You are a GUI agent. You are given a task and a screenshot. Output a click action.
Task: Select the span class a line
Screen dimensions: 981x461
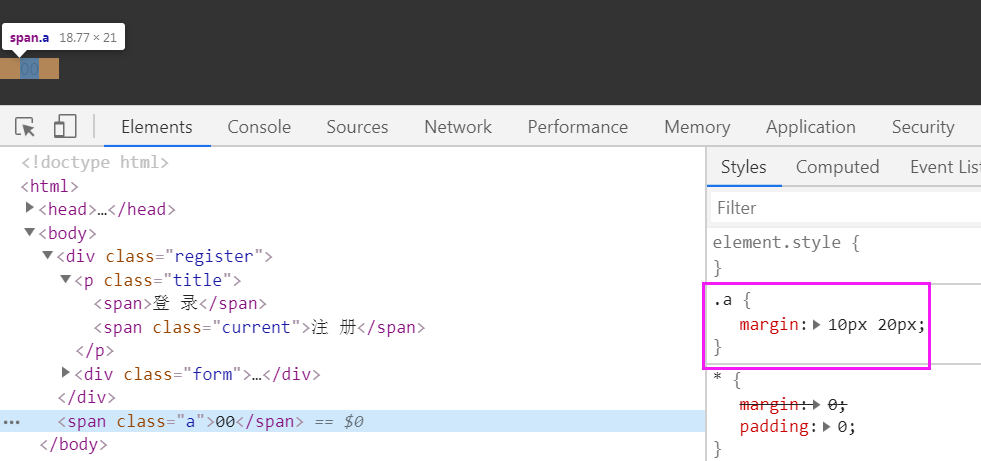(210, 422)
